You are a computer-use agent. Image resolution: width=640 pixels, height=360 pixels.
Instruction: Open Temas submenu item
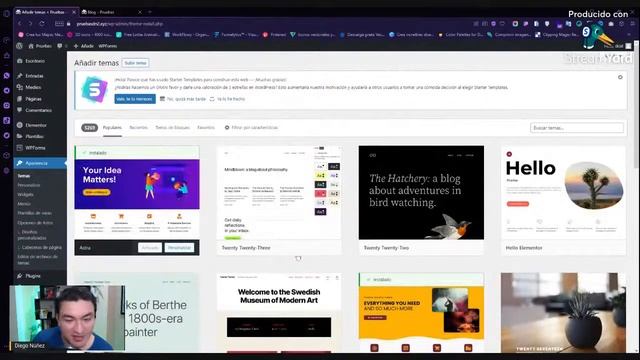click(24, 176)
